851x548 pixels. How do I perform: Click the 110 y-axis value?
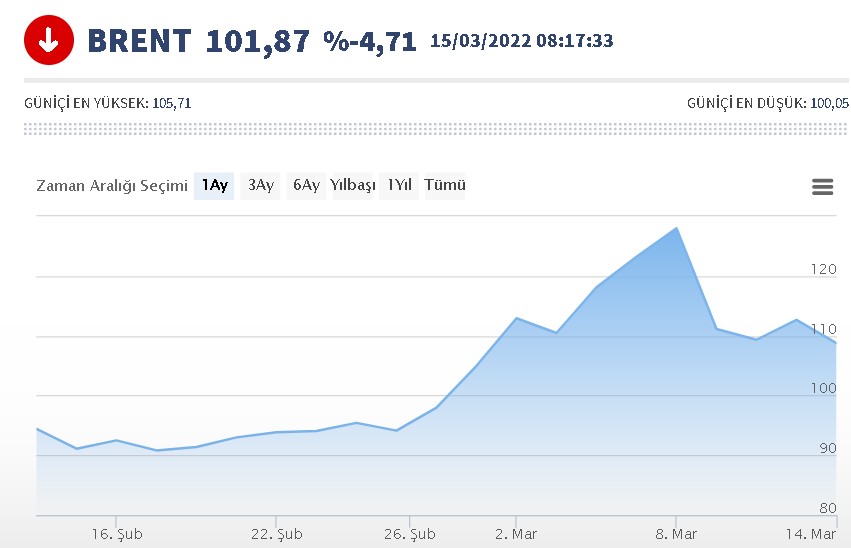(823, 329)
